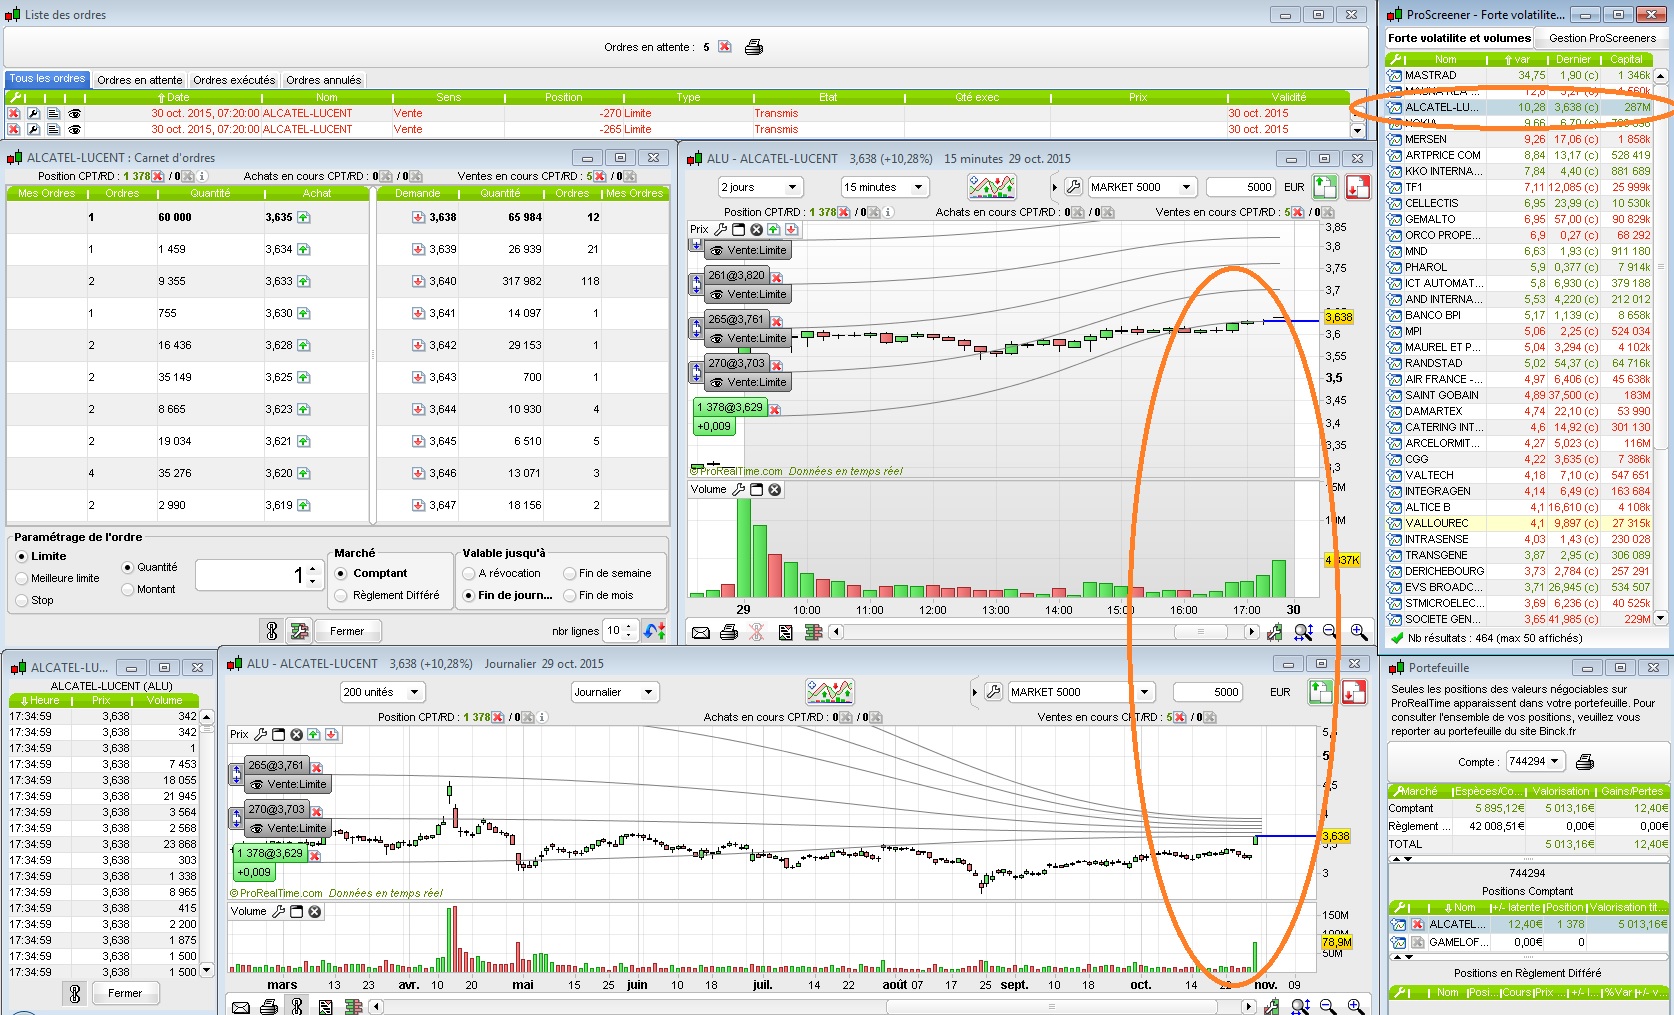Open indicators icon in the 15 minutes chart
Viewport: 1674px width, 1015px height.
[x=992, y=187]
